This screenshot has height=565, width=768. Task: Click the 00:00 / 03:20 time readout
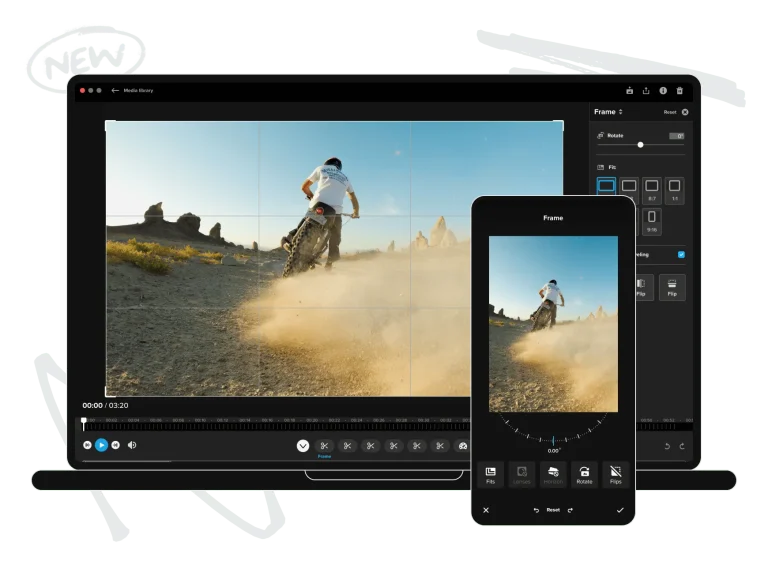click(x=105, y=405)
